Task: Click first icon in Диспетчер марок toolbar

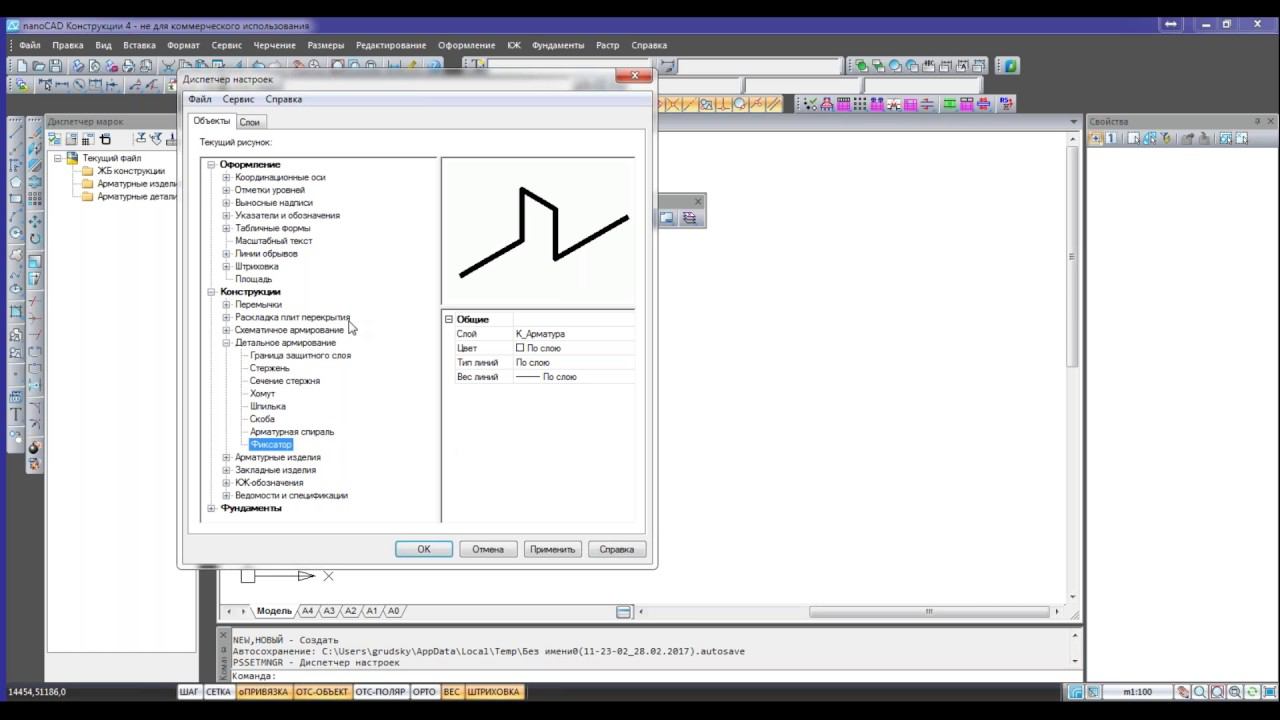Action: (x=56, y=139)
